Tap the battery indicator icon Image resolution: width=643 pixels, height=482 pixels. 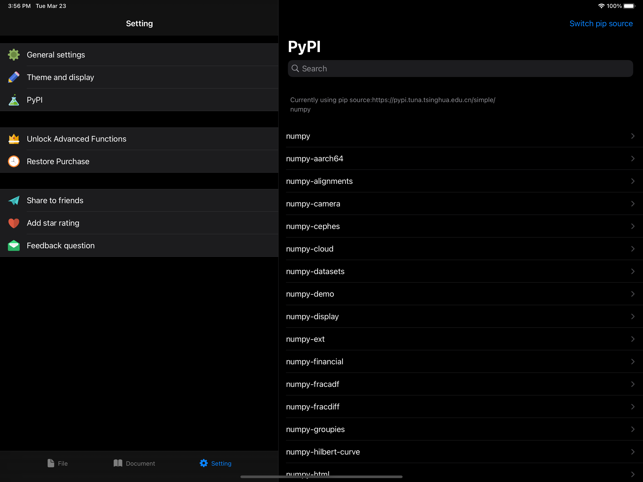tap(629, 6)
